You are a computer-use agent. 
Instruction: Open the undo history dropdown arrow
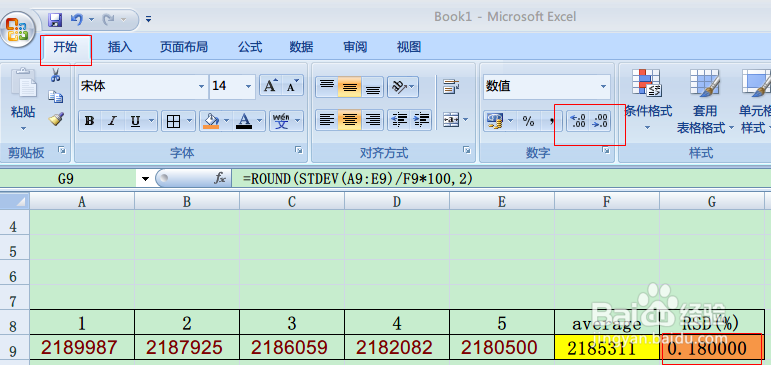[91, 20]
